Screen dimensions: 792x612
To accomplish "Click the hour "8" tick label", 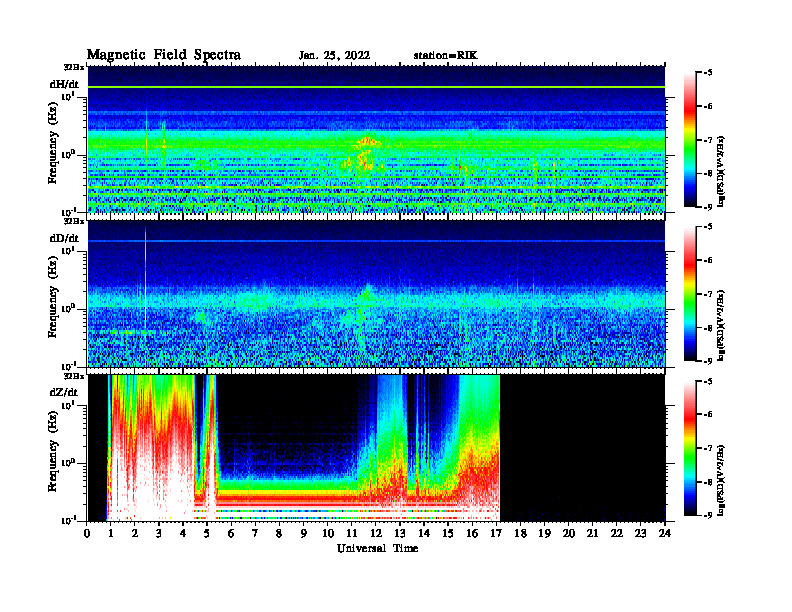I will (279, 534).
